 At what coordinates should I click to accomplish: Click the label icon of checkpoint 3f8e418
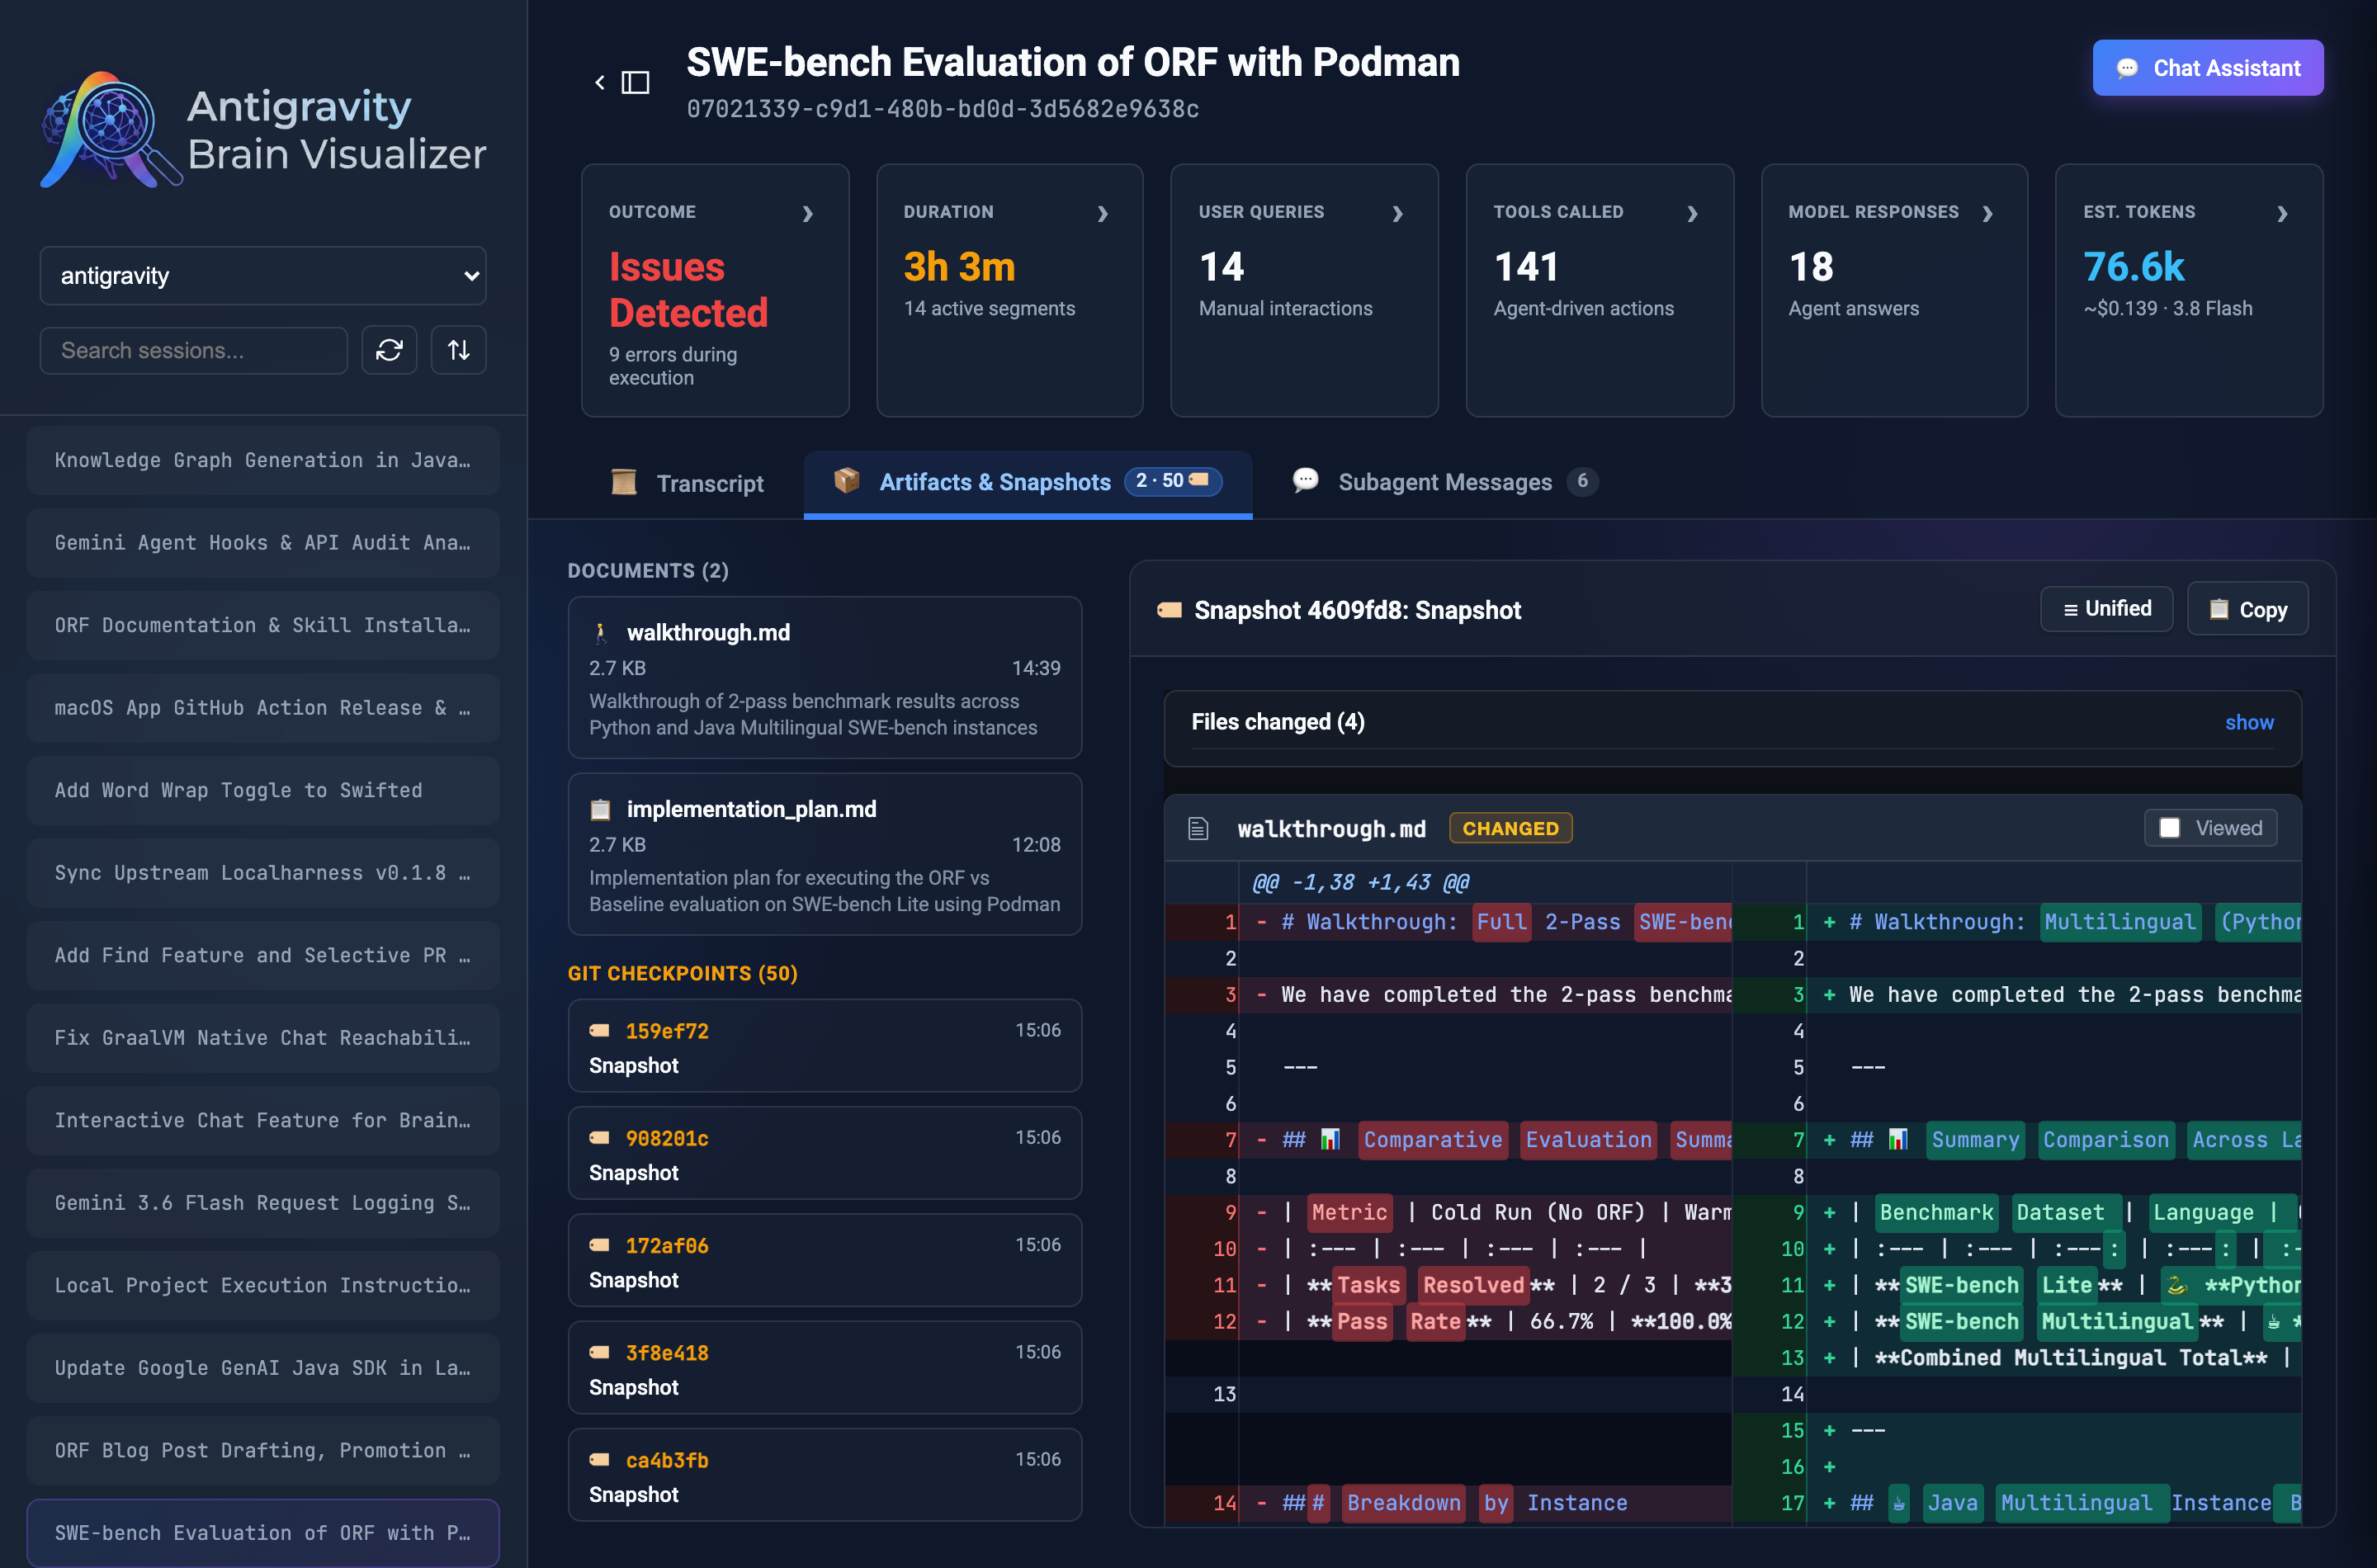pyautogui.click(x=600, y=1353)
